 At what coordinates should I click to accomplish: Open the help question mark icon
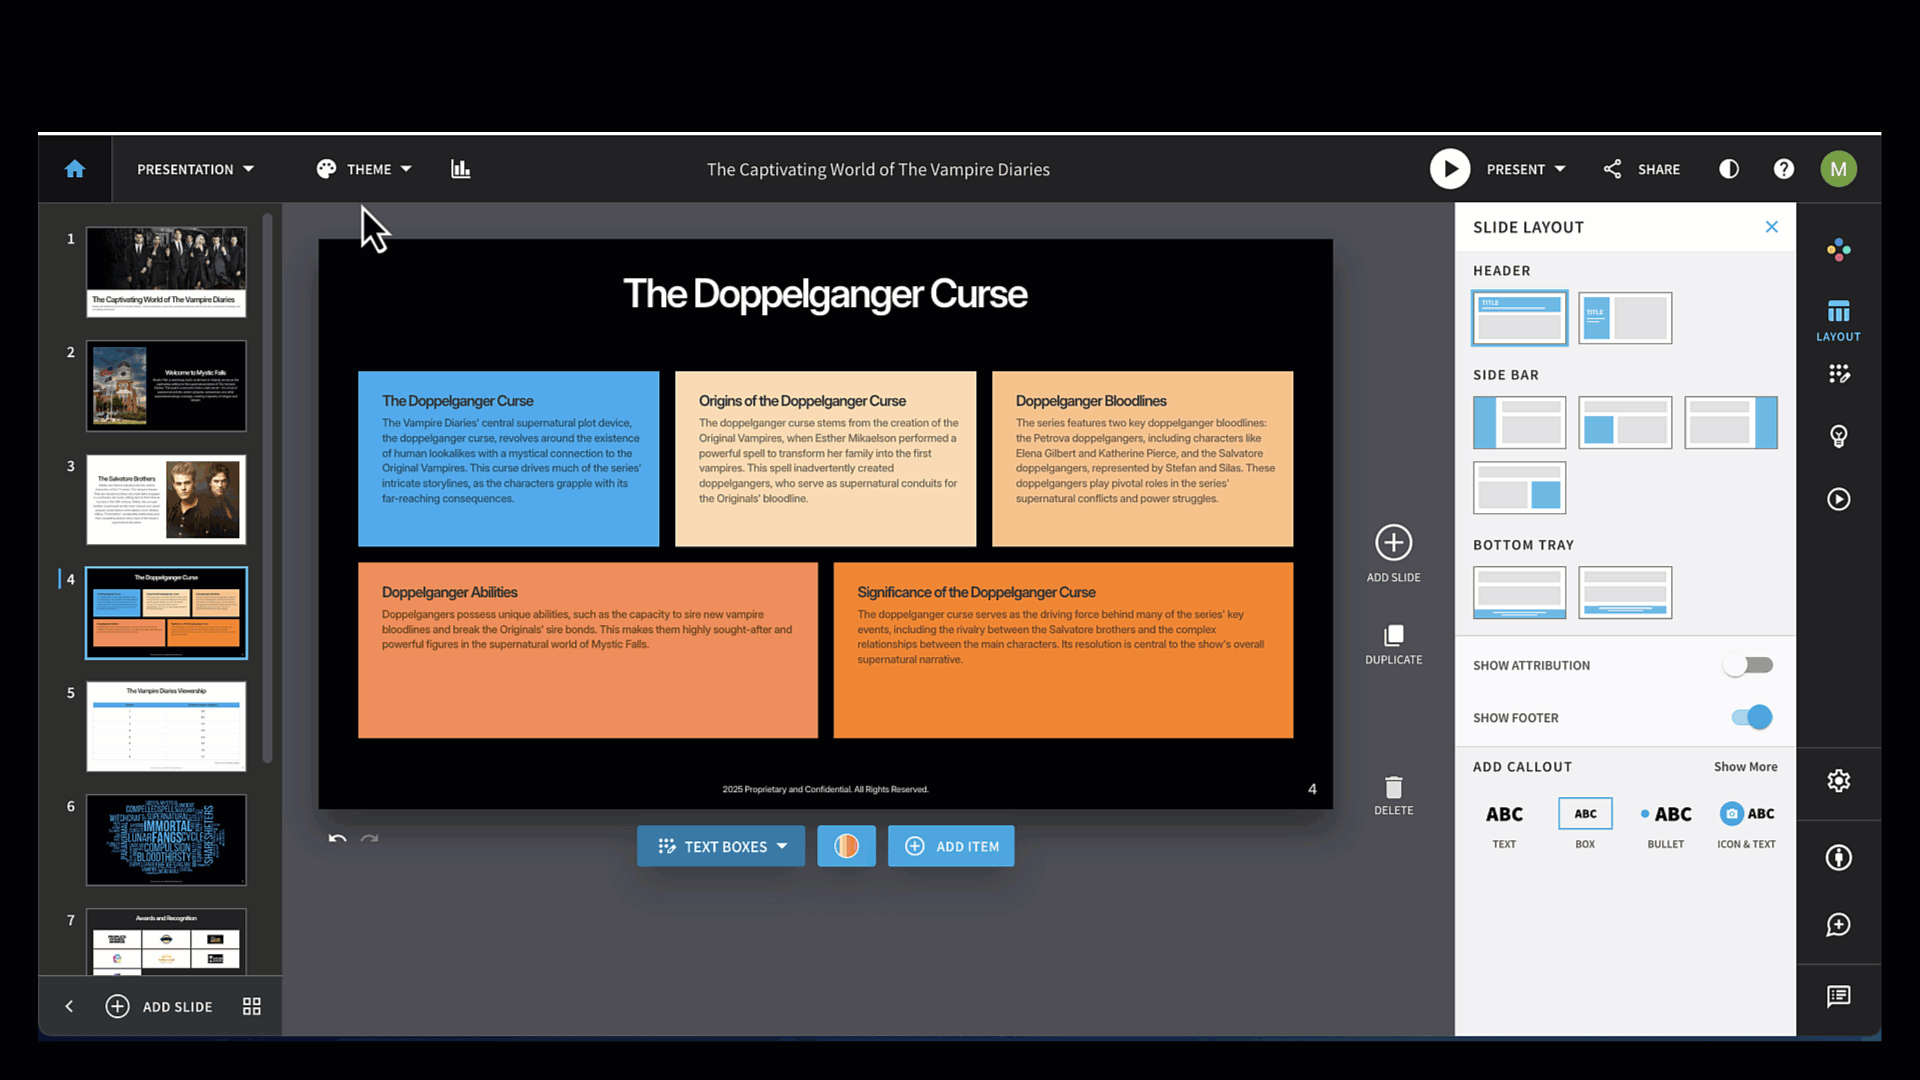(x=1784, y=169)
